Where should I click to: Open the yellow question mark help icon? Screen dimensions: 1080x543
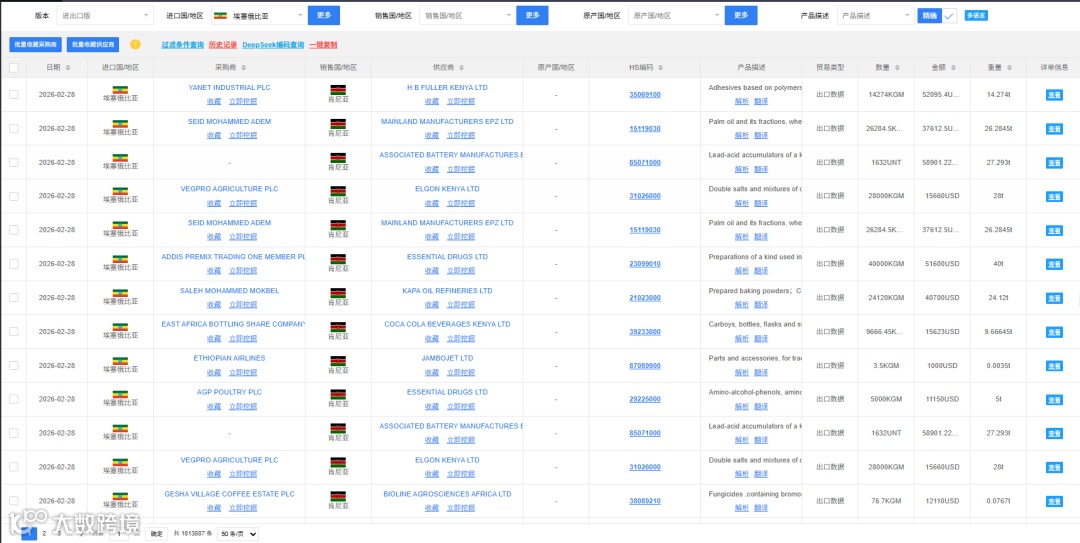135,45
